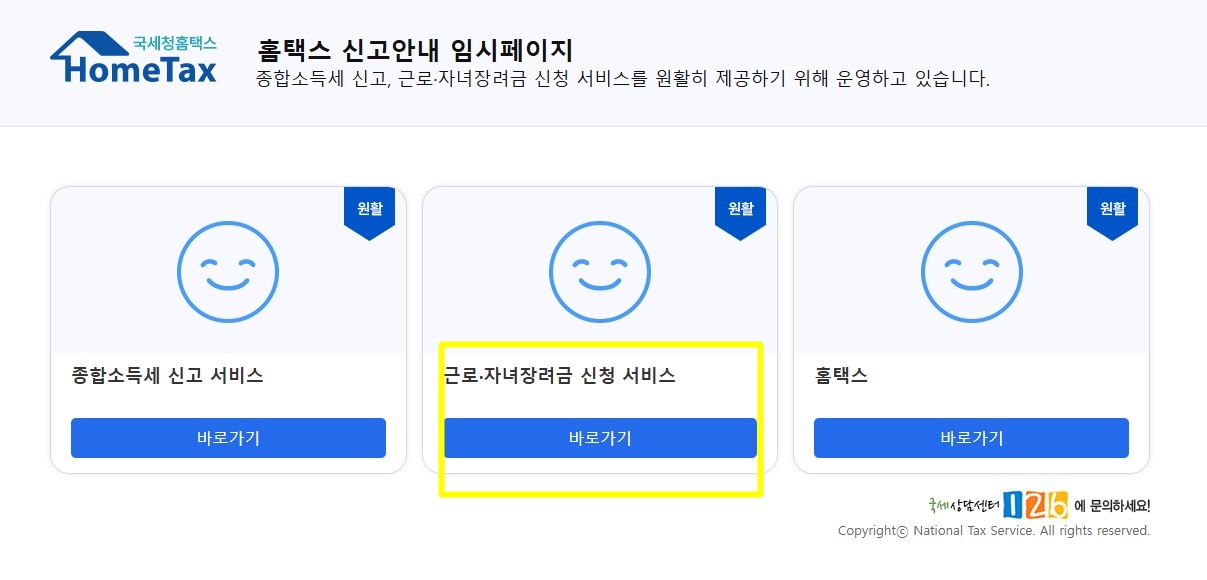The width and height of the screenshot is (1207, 580).
Task: Click the subtitle describing 종합소득세 신고 service operation
Action: tap(623, 79)
